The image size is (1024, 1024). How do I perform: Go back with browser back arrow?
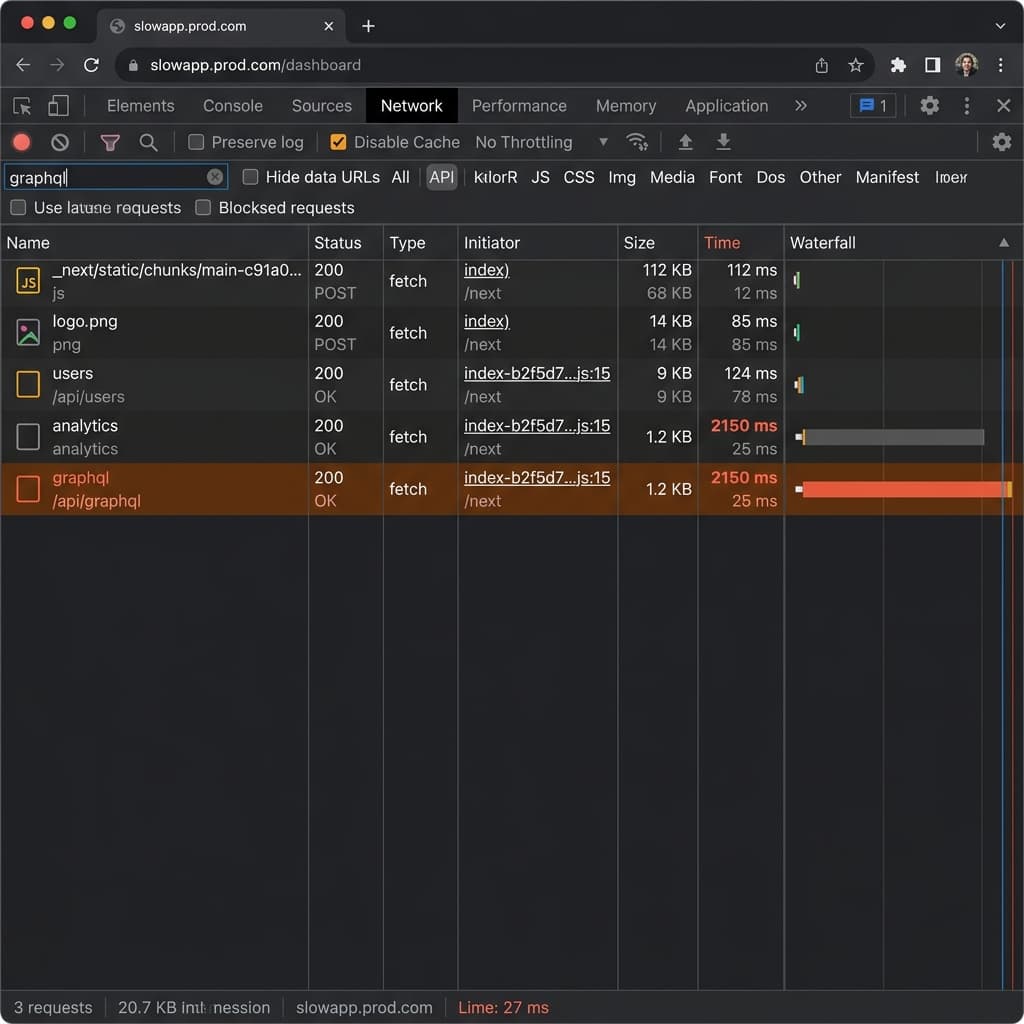(24, 65)
